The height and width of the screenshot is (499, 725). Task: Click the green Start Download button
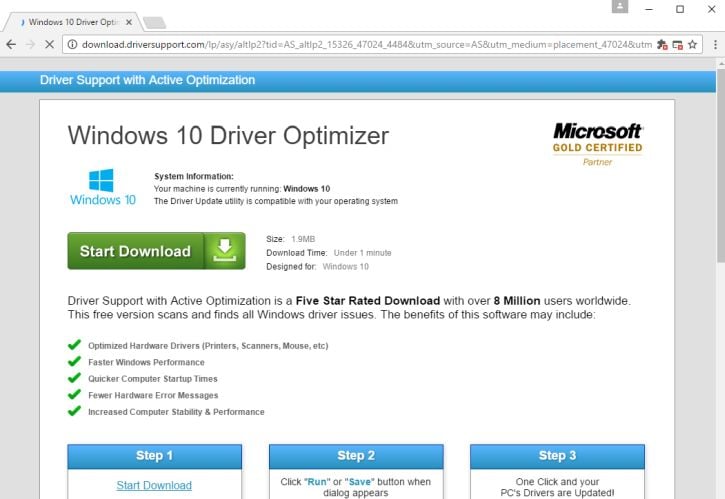(156, 251)
